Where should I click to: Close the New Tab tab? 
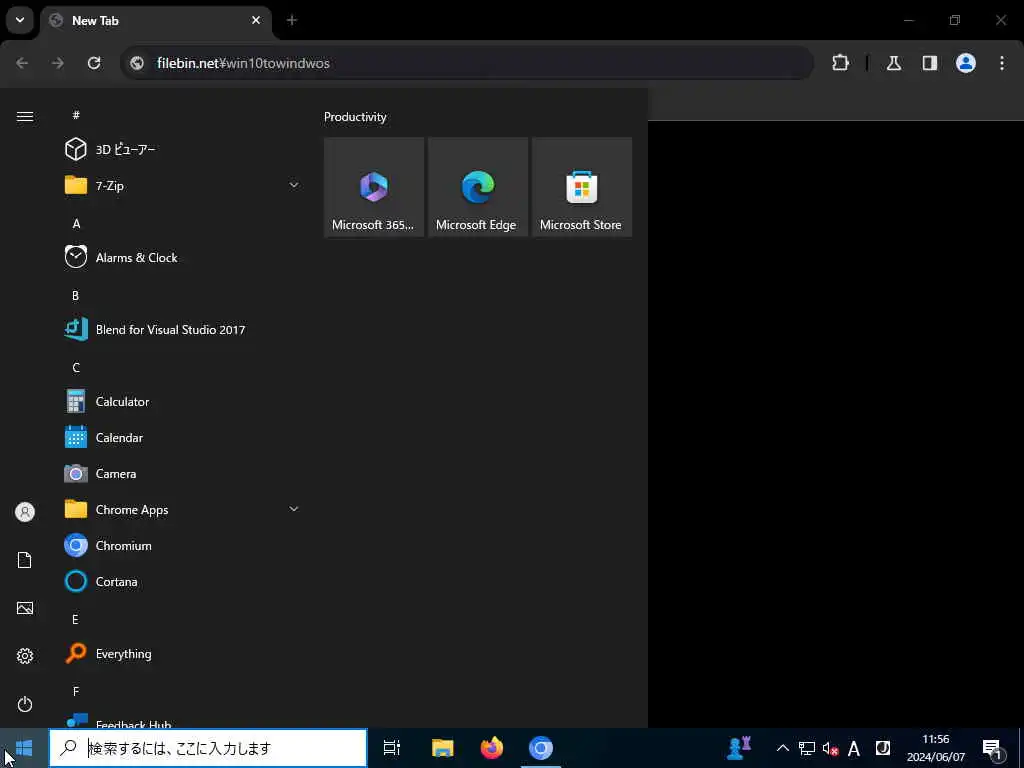click(256, 20)
